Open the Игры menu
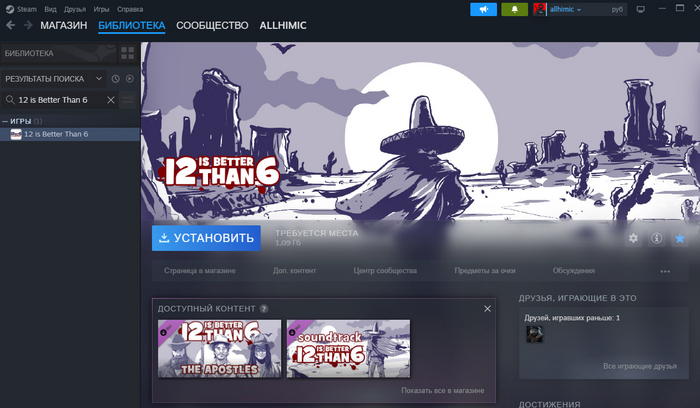This screenshot has height=408, width=700. coord(101,9)
